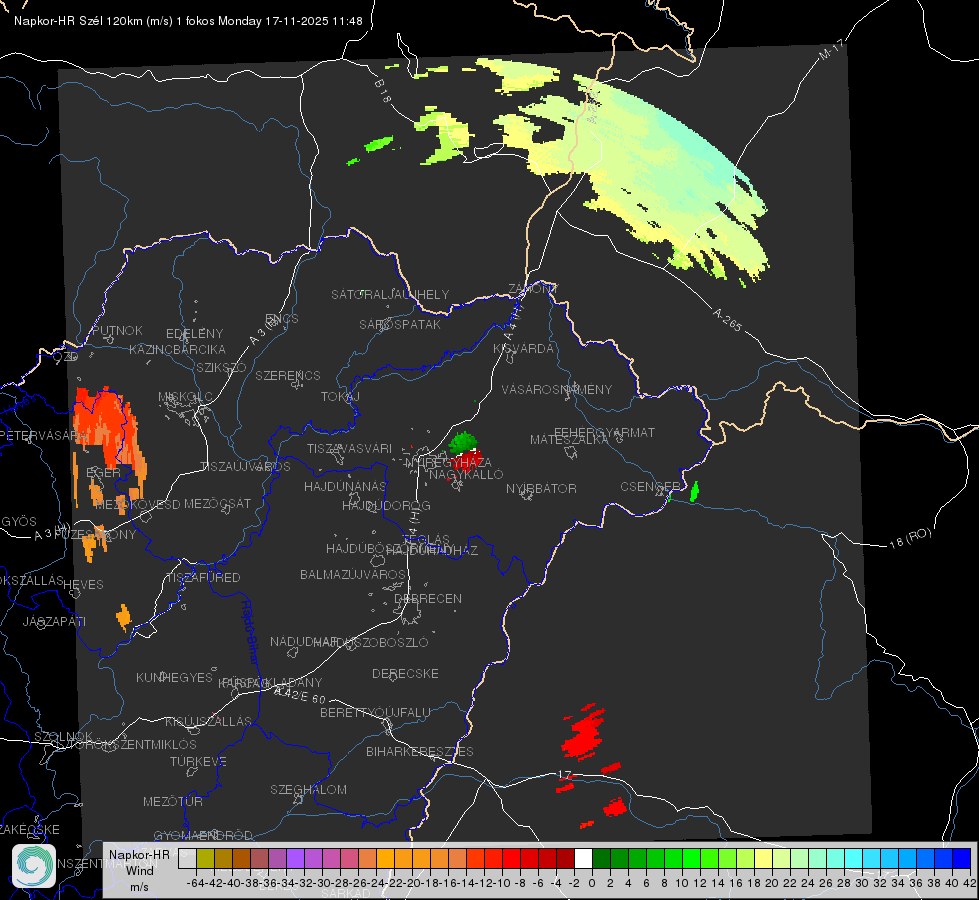Screen dimensions: 979x900
Task: Click the HEVES town label
Action: click(x=84, y=585)
